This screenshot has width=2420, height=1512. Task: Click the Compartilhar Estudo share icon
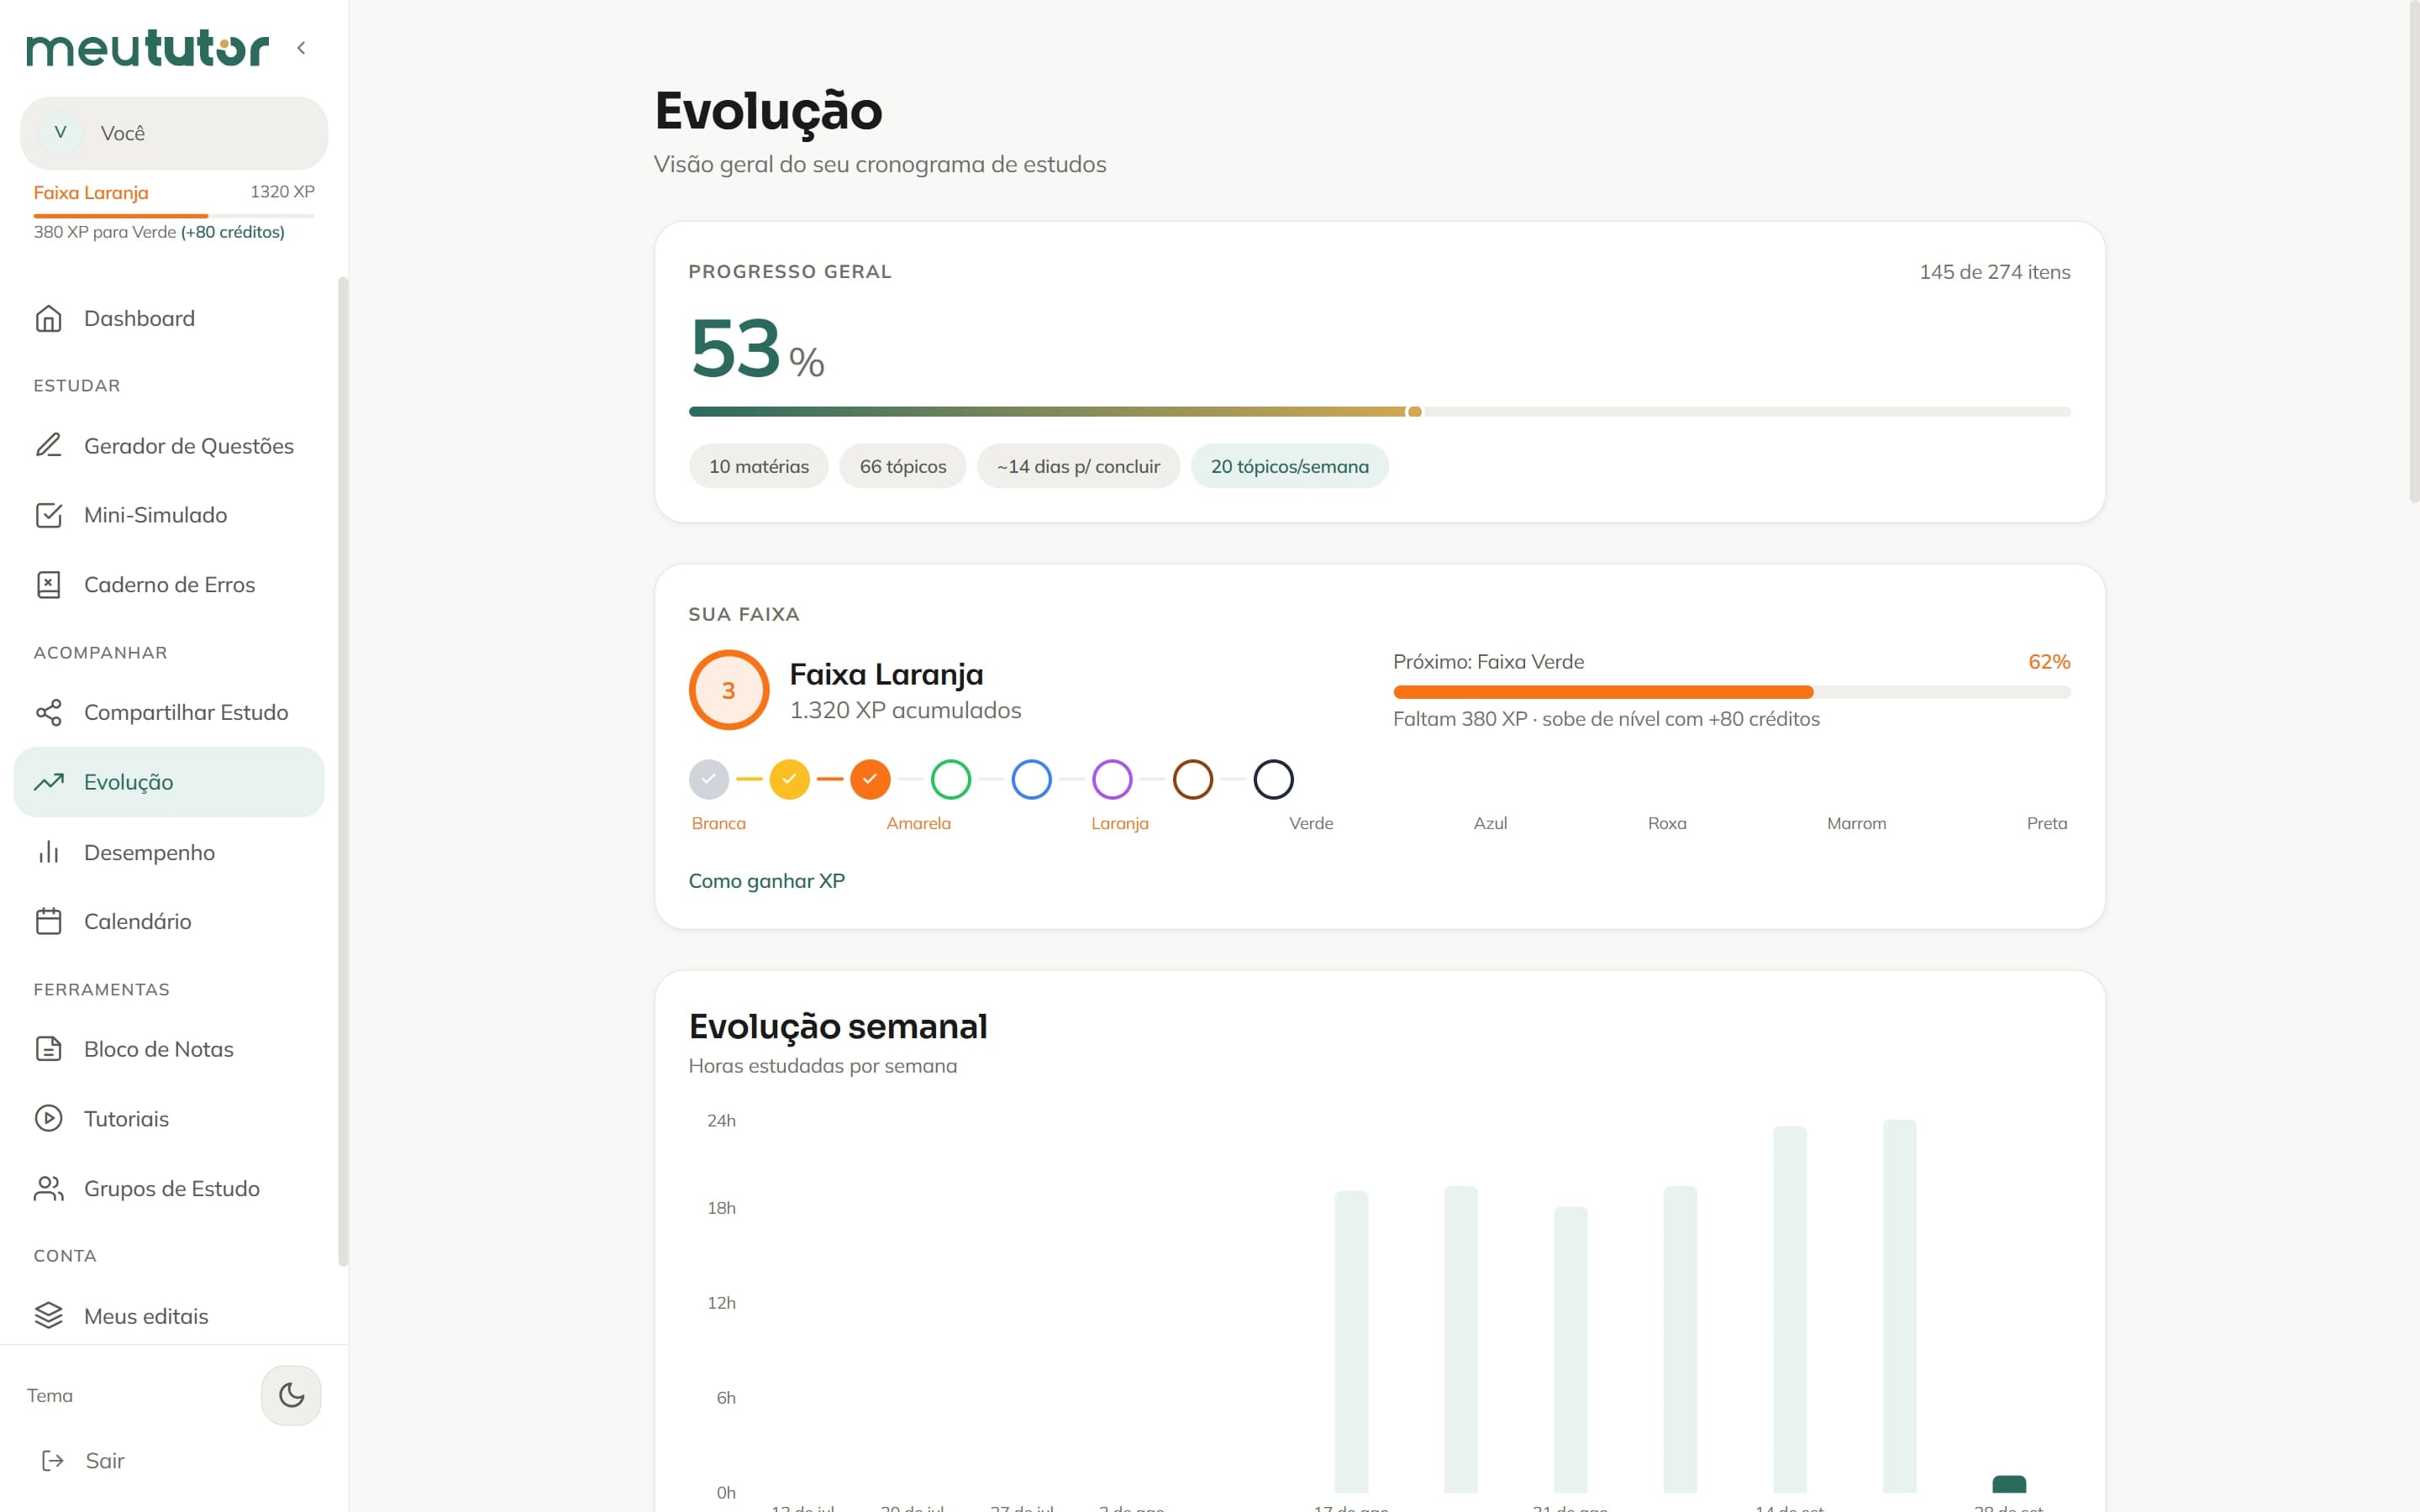pos(49,712)
